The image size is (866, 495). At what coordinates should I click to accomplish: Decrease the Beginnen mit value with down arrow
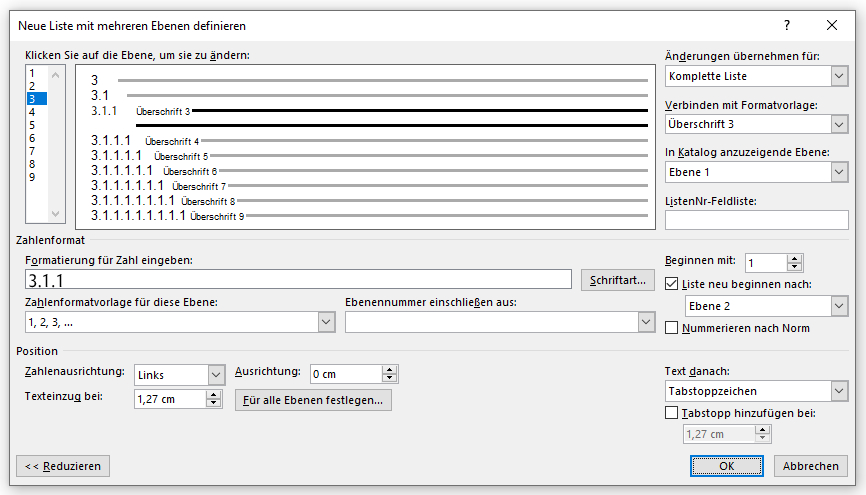[794, 267]
